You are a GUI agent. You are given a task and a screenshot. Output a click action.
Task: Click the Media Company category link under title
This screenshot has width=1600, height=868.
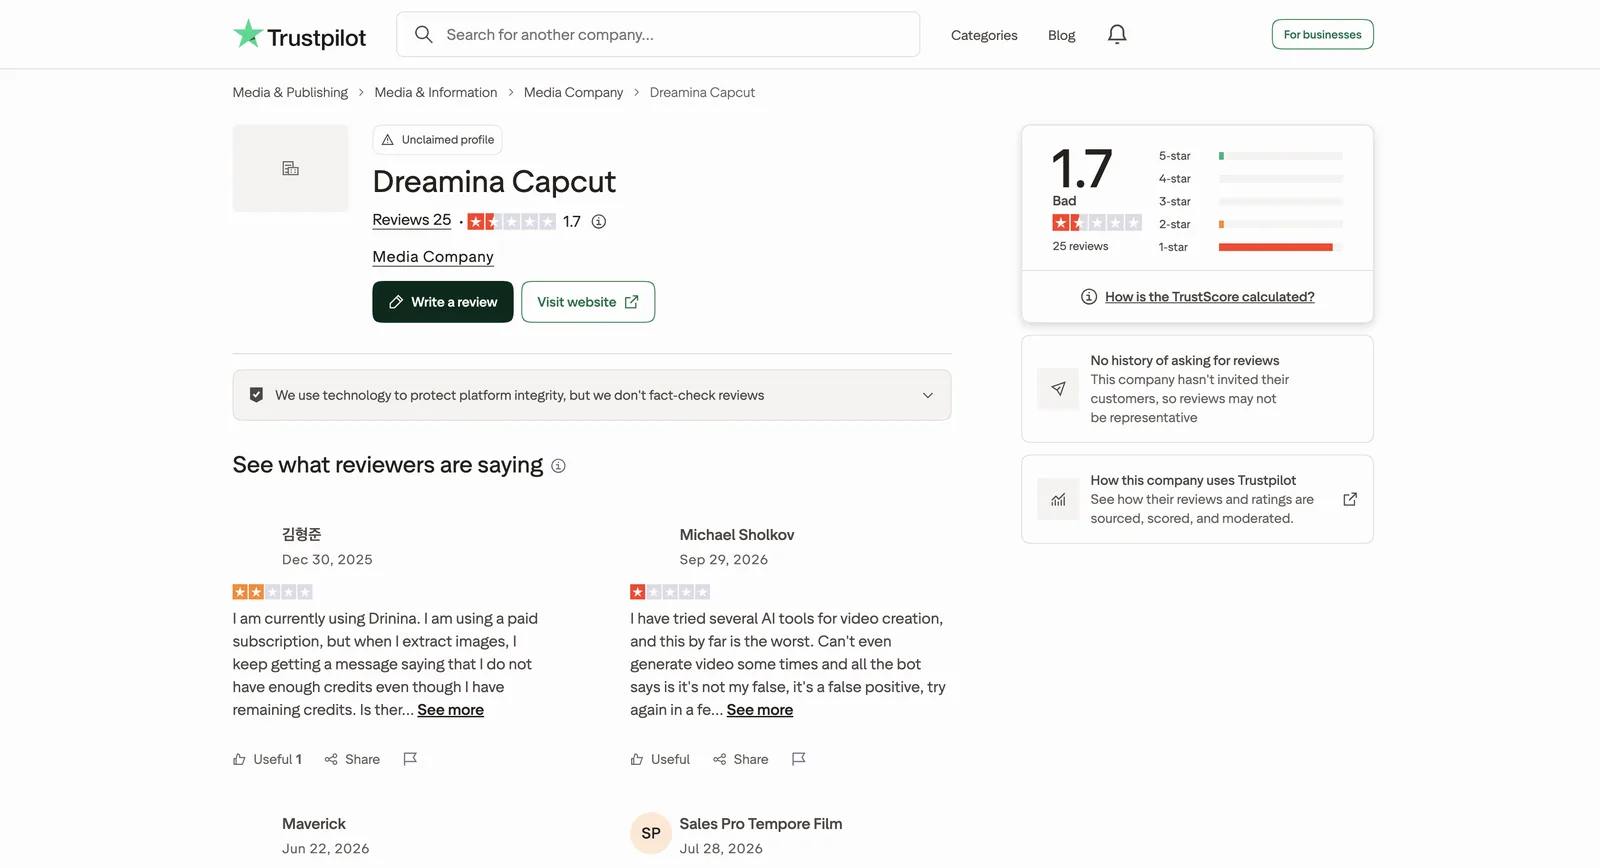(x=433, y=257)
